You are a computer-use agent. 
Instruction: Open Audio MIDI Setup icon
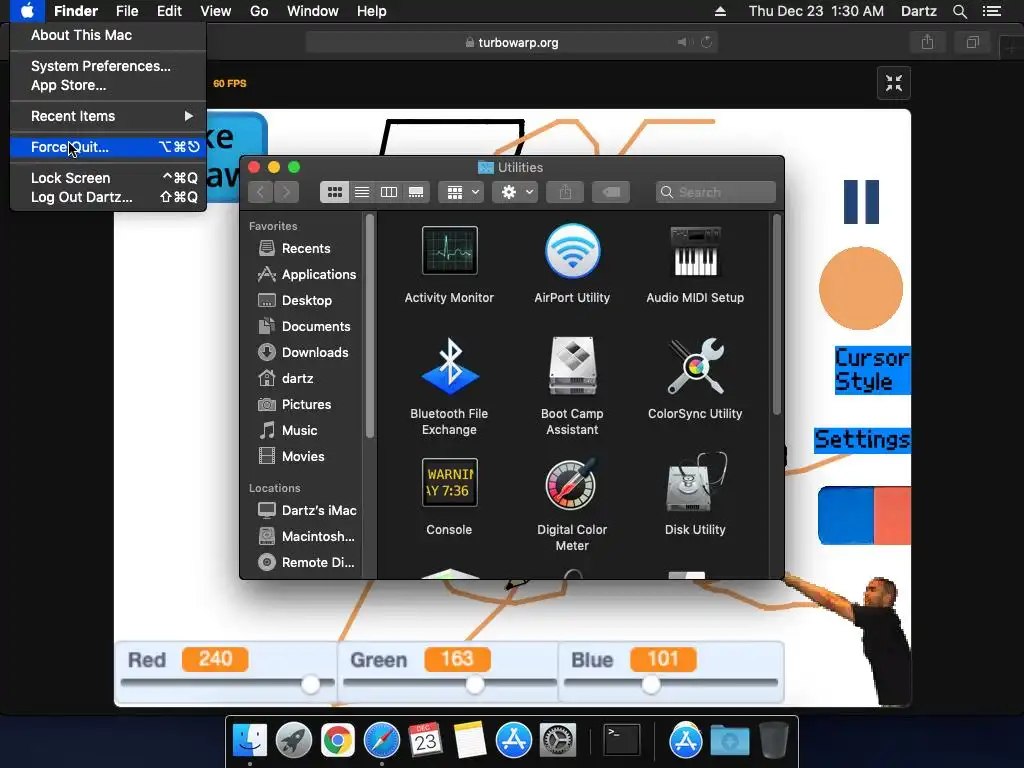tap(695, 251)
